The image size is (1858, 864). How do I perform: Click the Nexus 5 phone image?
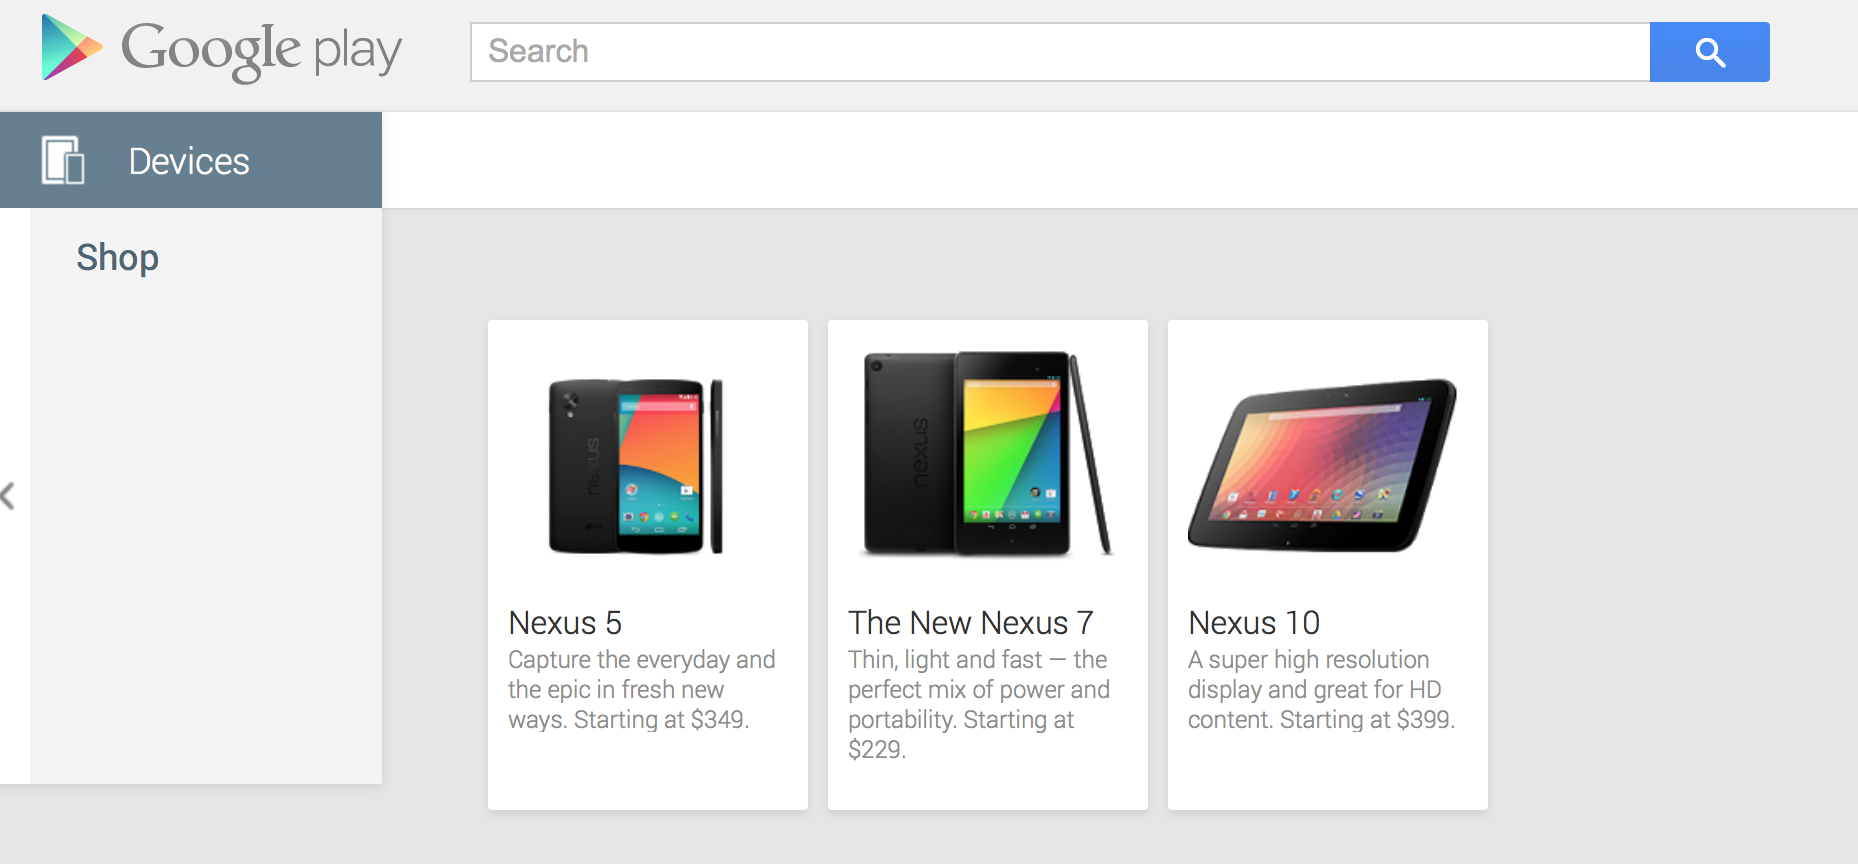tap(636, 466)
